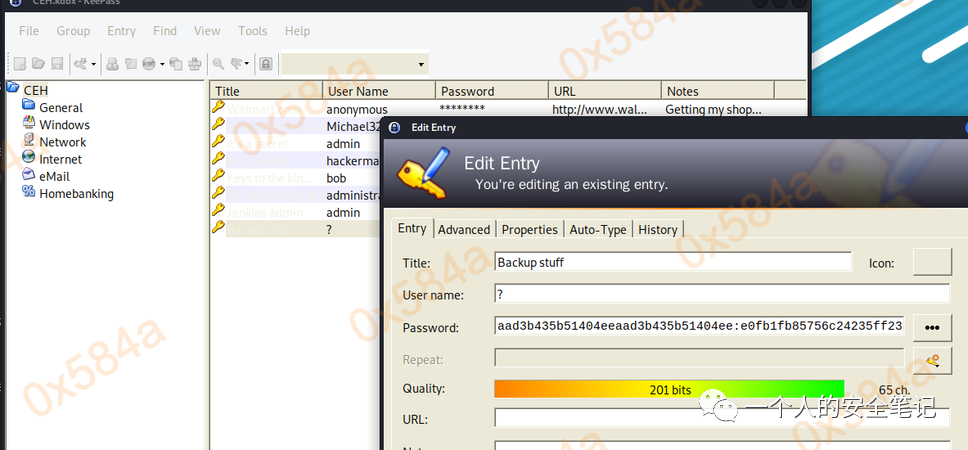Toggle password visibility with the dots button

[x=932, y=328]
